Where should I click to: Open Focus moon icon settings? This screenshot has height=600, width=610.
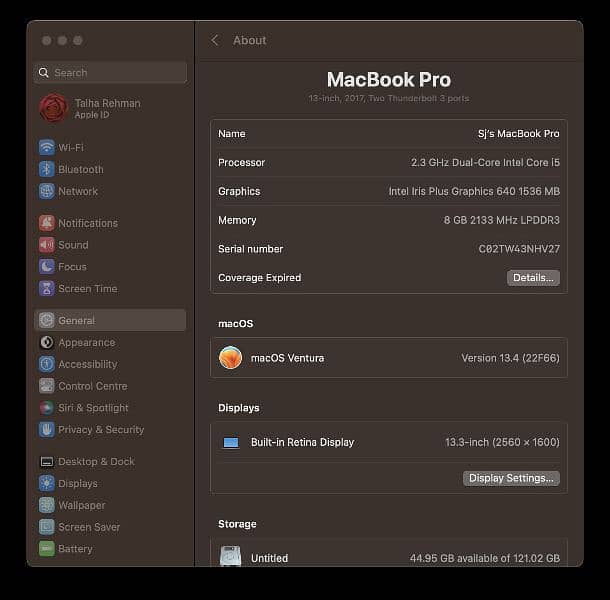pyautogui.click(x=47, y=267)
